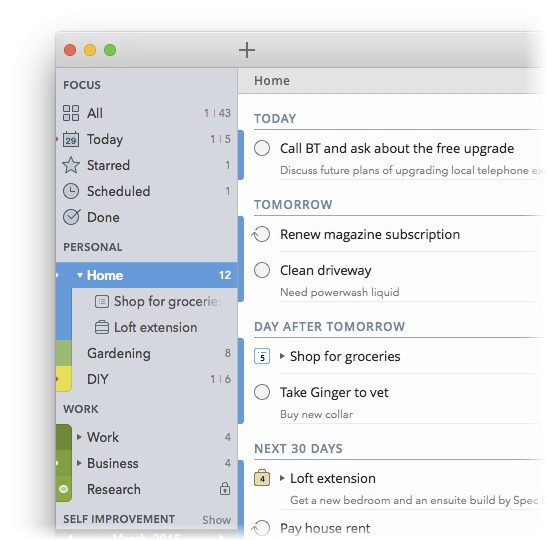Complete the Take Ginger to vet task
The height and width of the screenshot is (540, 547).
tap(262, 392)
